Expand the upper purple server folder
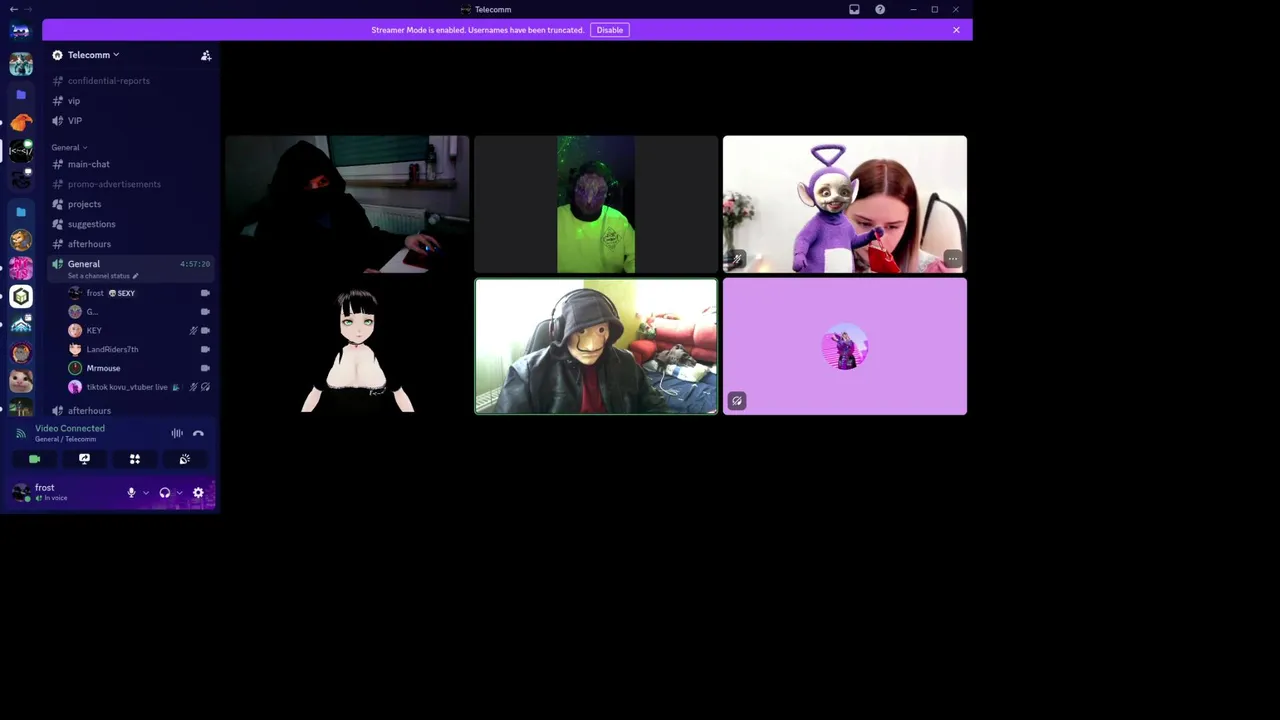The image size is (1280, 720). pos(21,95)
